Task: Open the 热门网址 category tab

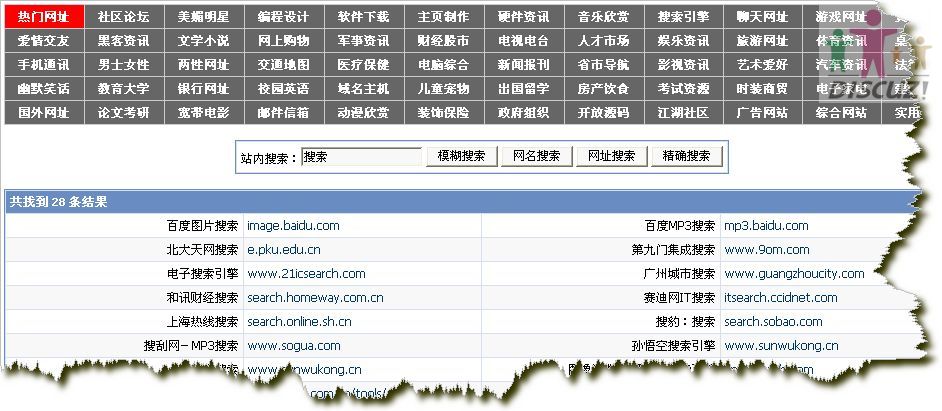Action: 44,17
